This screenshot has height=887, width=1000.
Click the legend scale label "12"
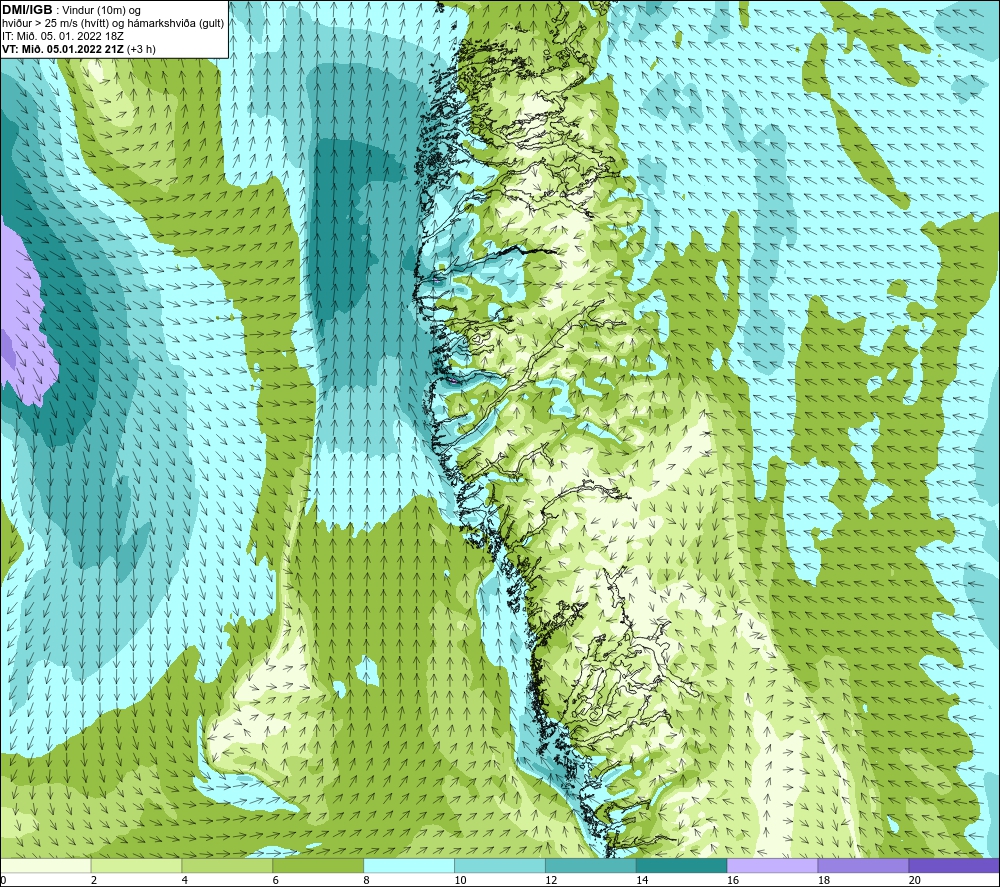pyautogui.click(x=551, y=880)
